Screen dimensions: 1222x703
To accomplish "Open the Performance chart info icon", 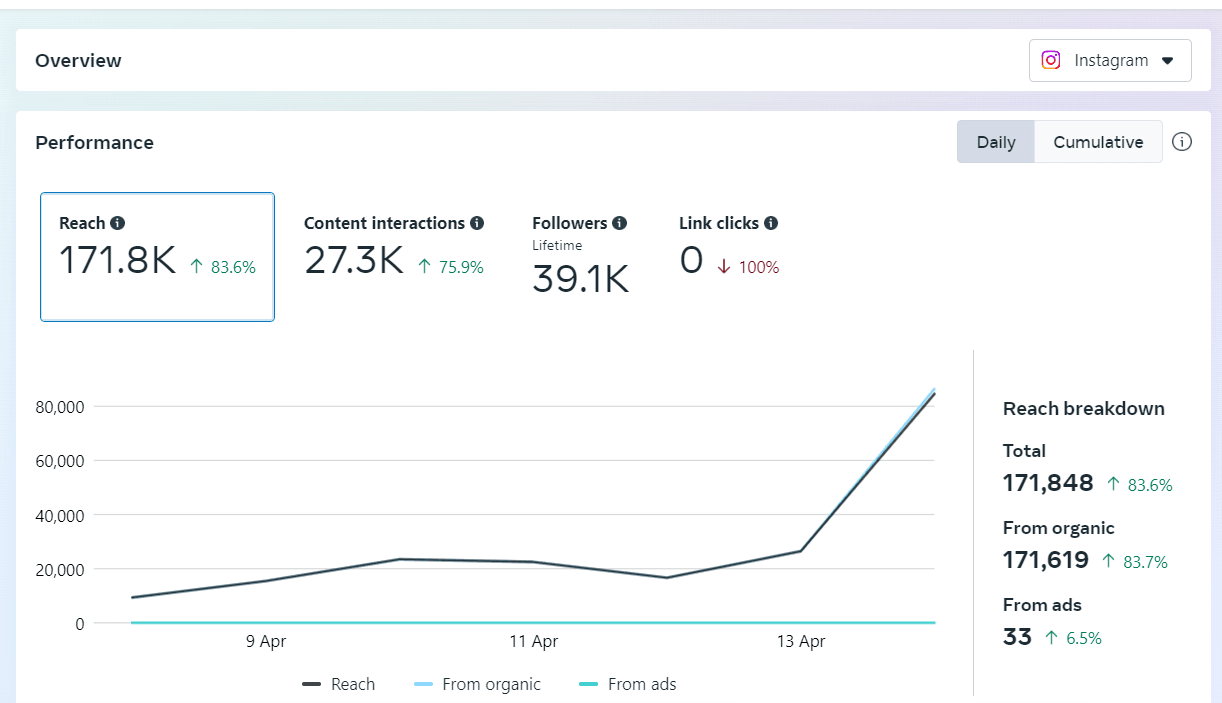I will [x=1182, y=142].
